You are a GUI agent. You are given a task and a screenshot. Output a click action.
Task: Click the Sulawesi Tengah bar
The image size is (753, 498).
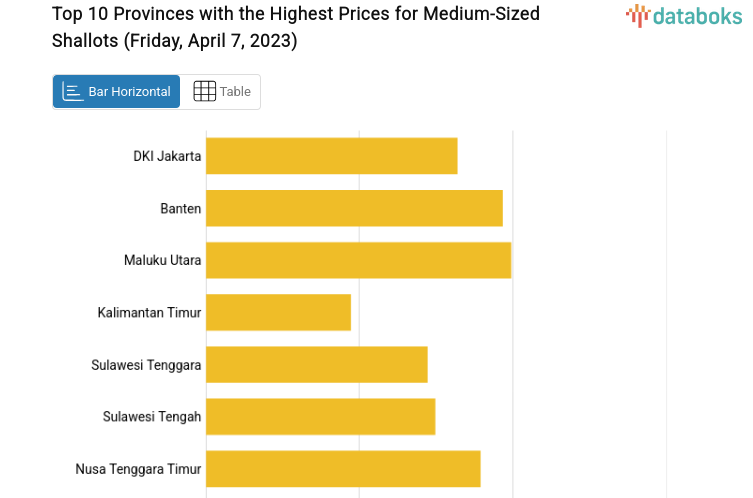[320, 416]
